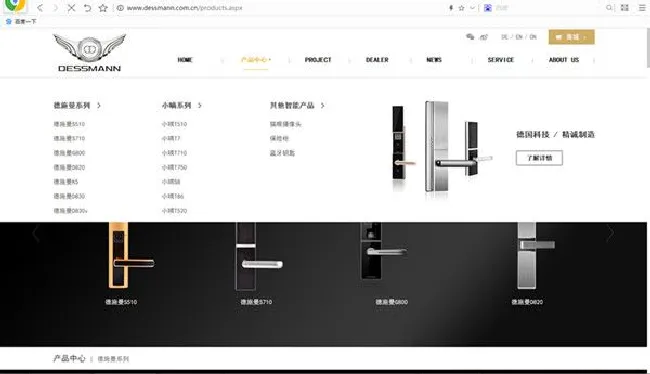Viewport: 650px width, 374px height.
Task: Click the Baidu paw search engine icon
Action: 488,7
